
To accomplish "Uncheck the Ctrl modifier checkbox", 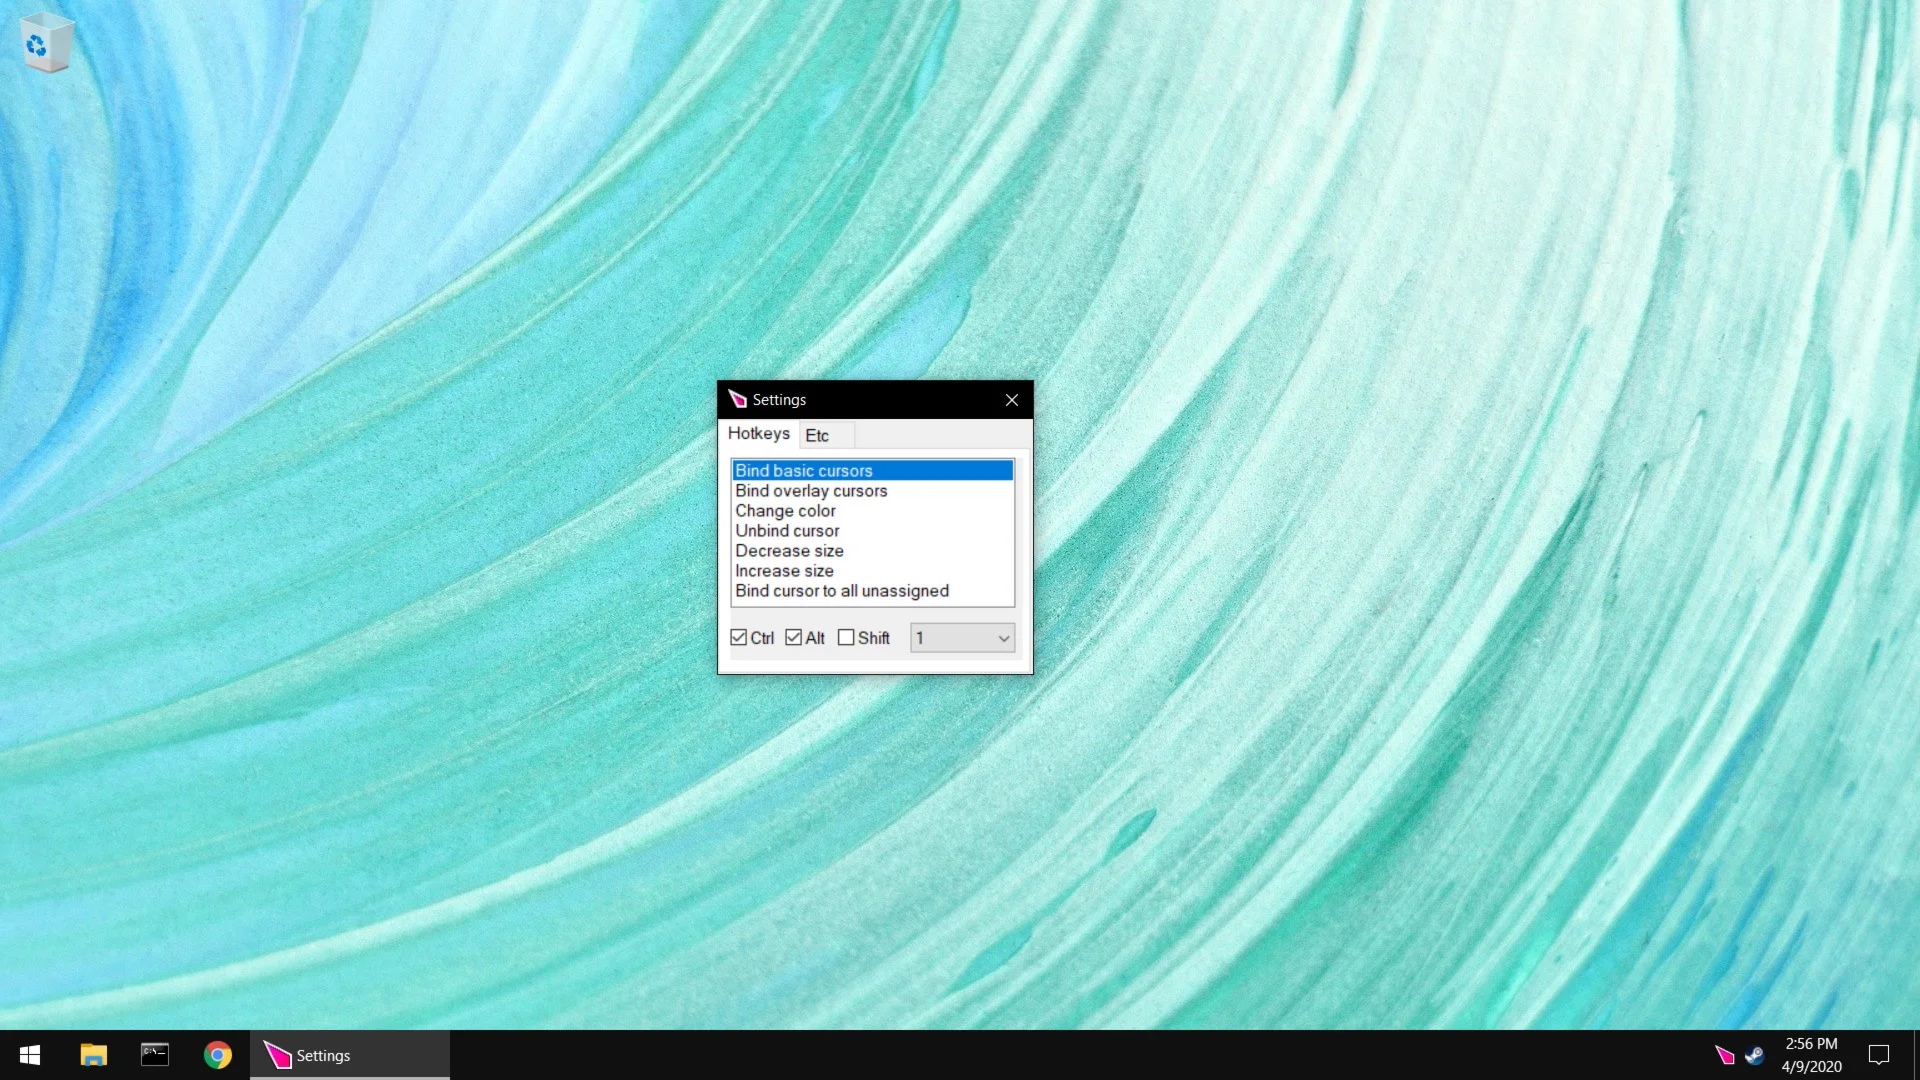I will click(739, 637).
